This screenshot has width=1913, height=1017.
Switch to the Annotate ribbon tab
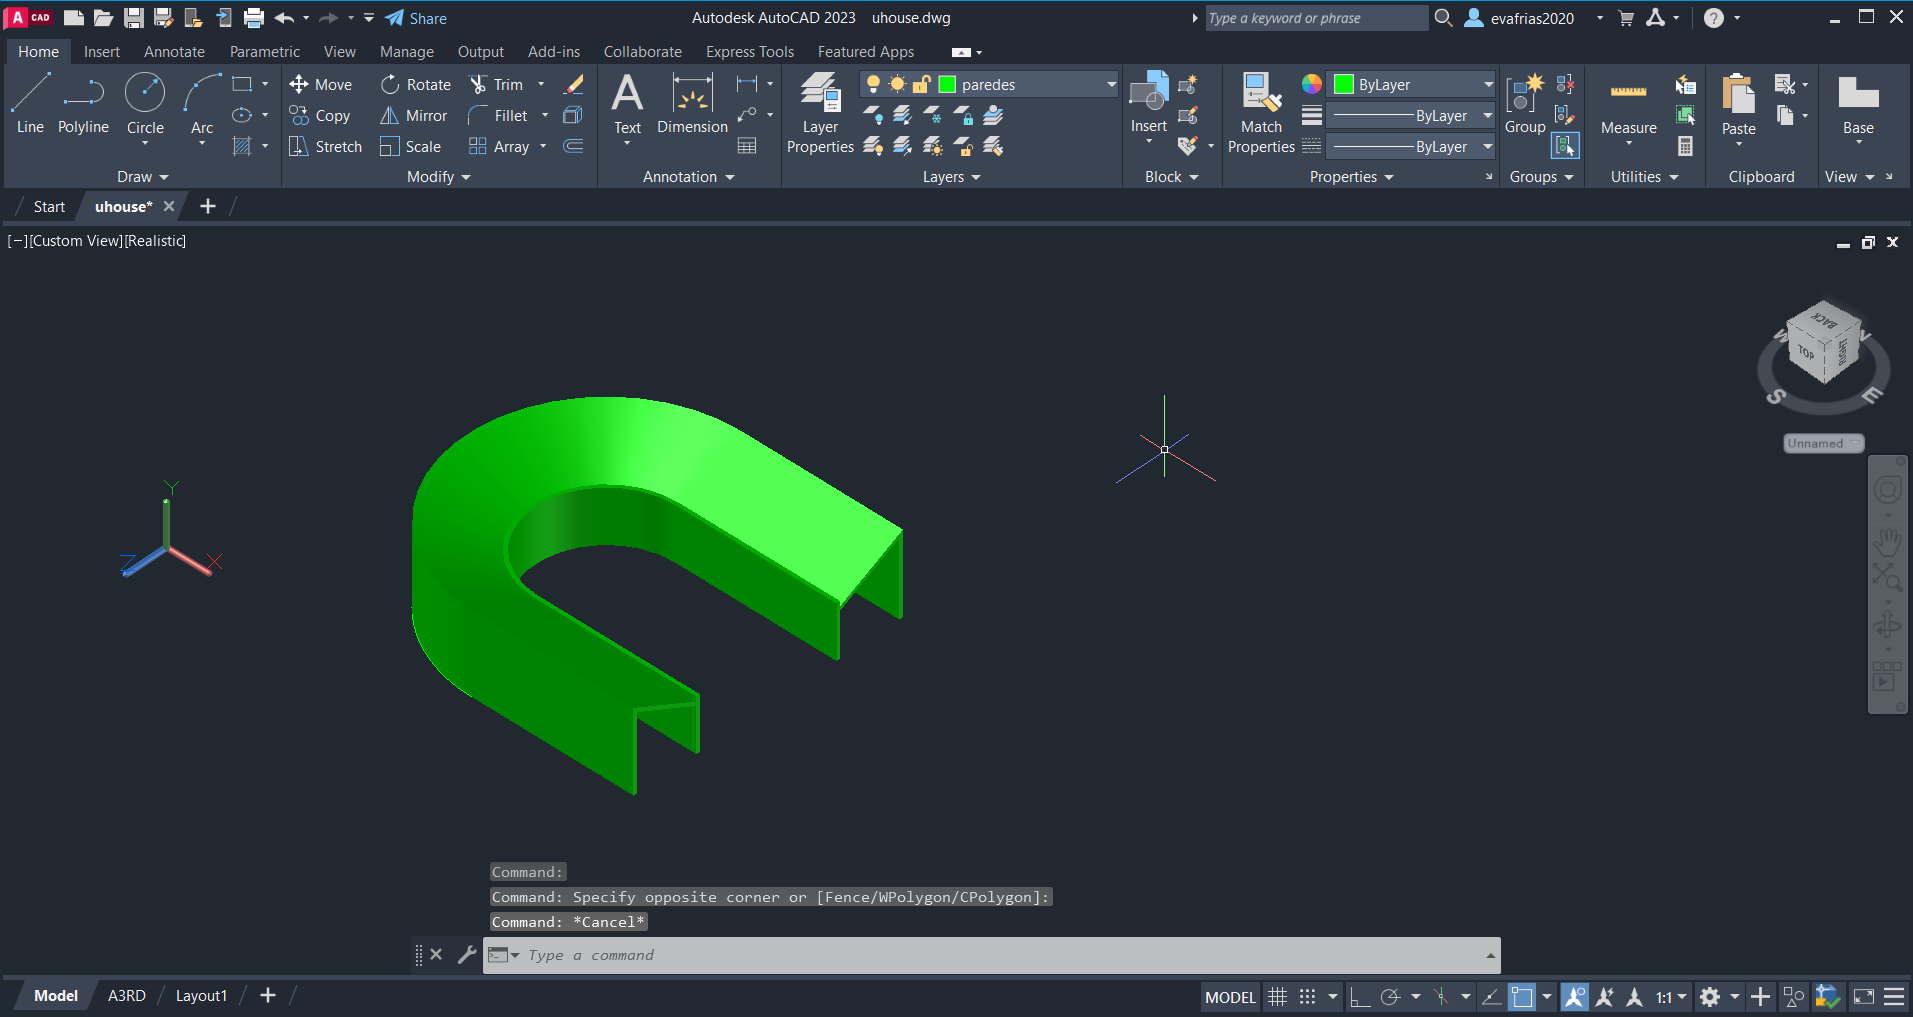[174, 52]
